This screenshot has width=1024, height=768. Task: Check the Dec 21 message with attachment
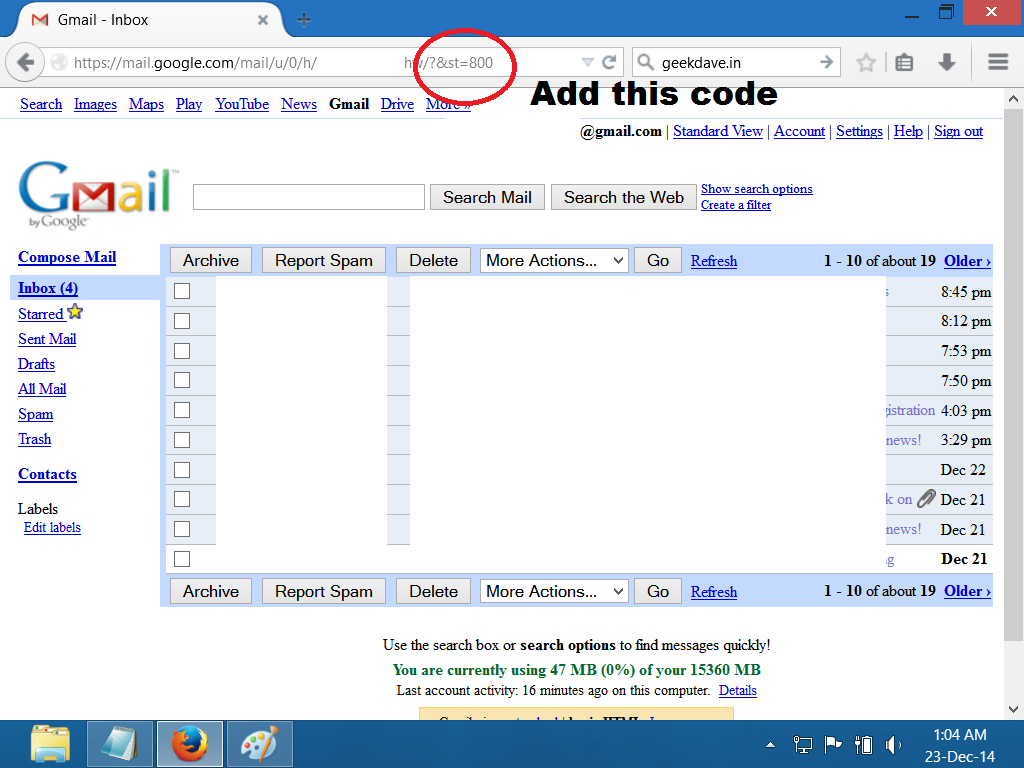point(182,499)
